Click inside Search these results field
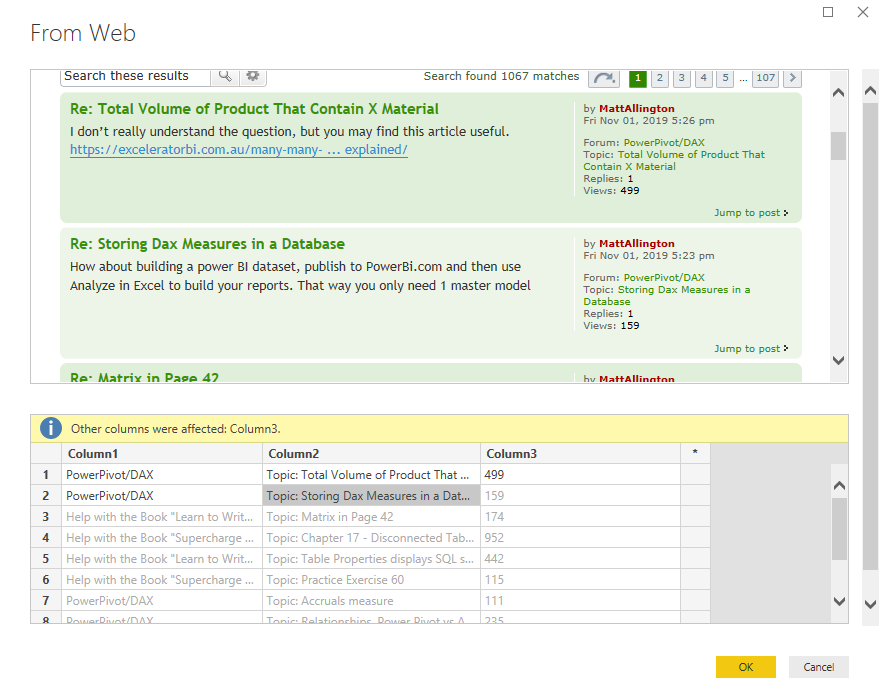Viewport: 879px width, 699px height. point(135,76)
